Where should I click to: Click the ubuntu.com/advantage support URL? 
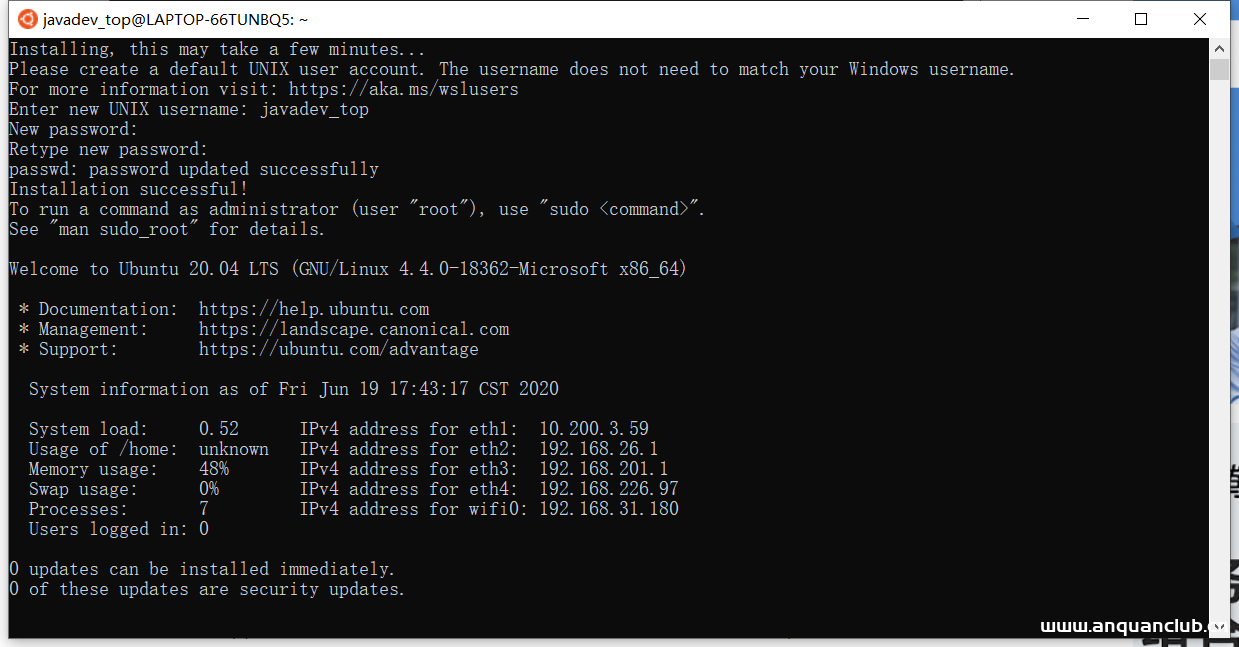(x=338, y=349)
